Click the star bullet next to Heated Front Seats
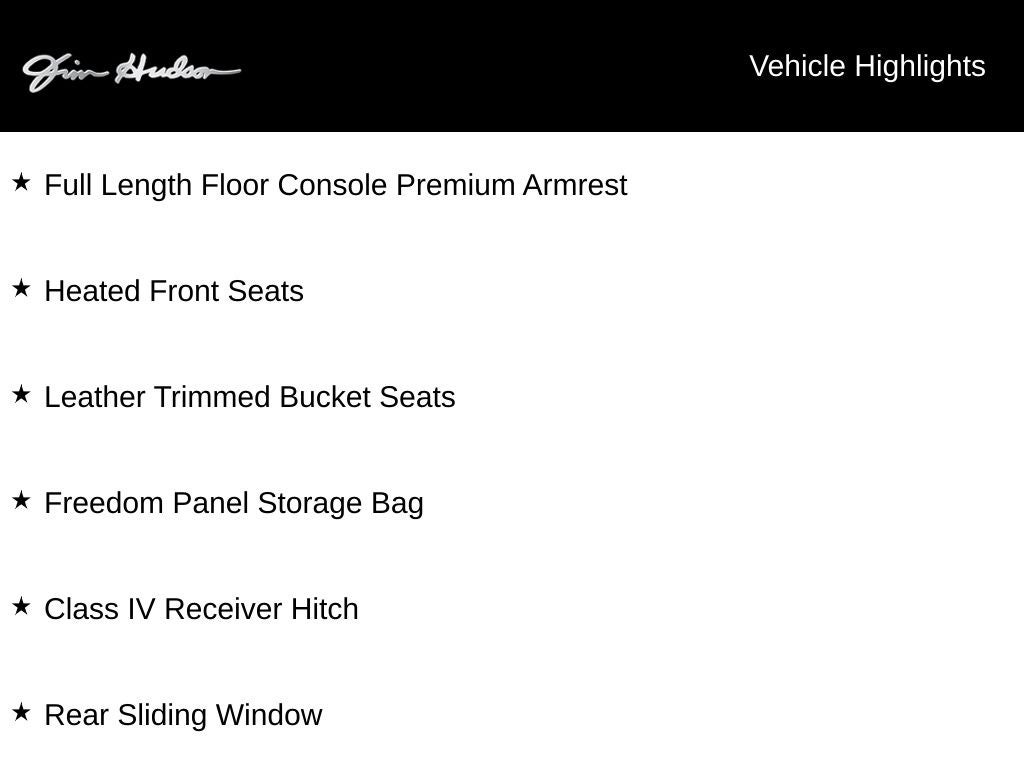 coord(21,289)
